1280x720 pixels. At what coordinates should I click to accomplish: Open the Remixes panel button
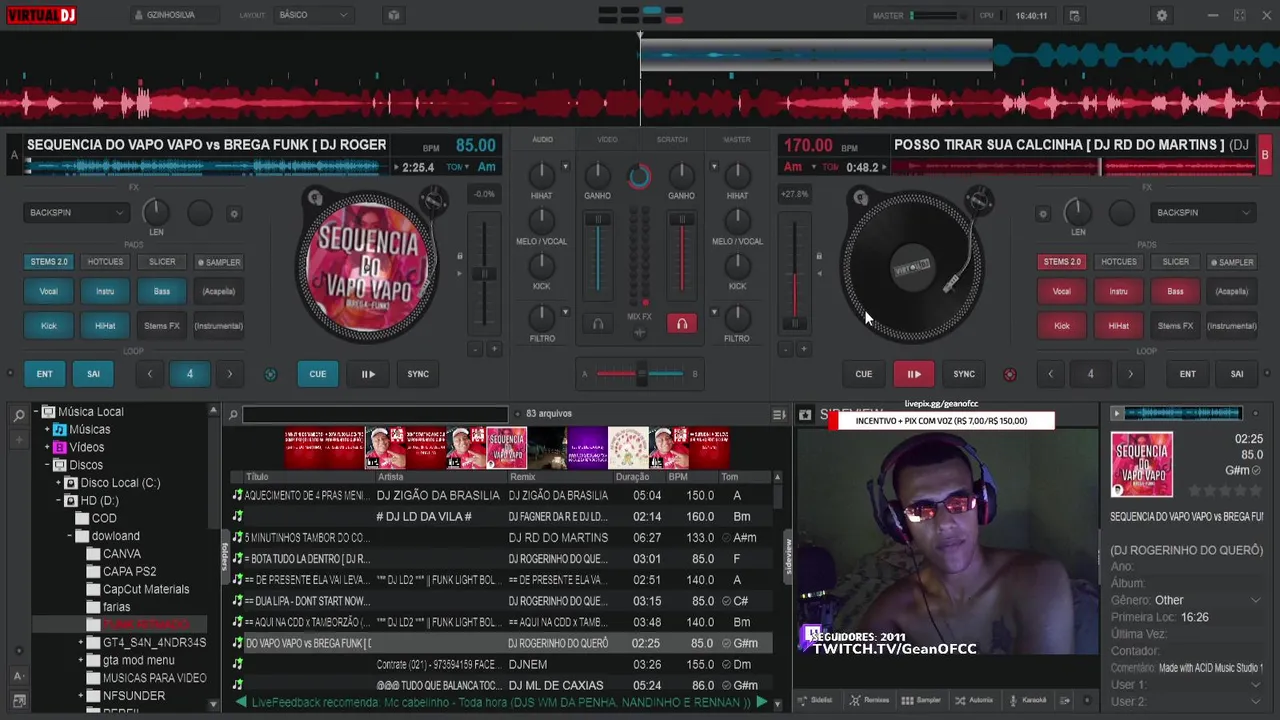[870, 700]
